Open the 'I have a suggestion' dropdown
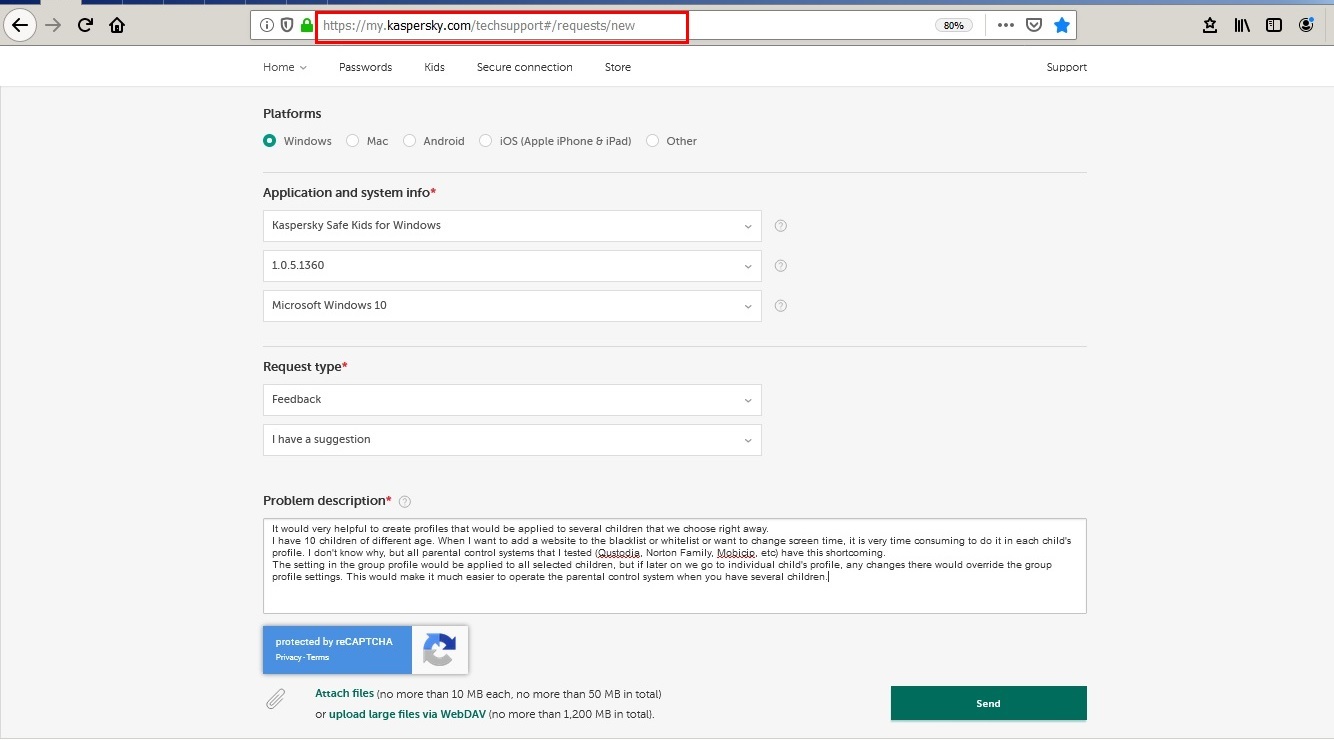This screenshot has height=740, width=1334. tap(512, 440)
